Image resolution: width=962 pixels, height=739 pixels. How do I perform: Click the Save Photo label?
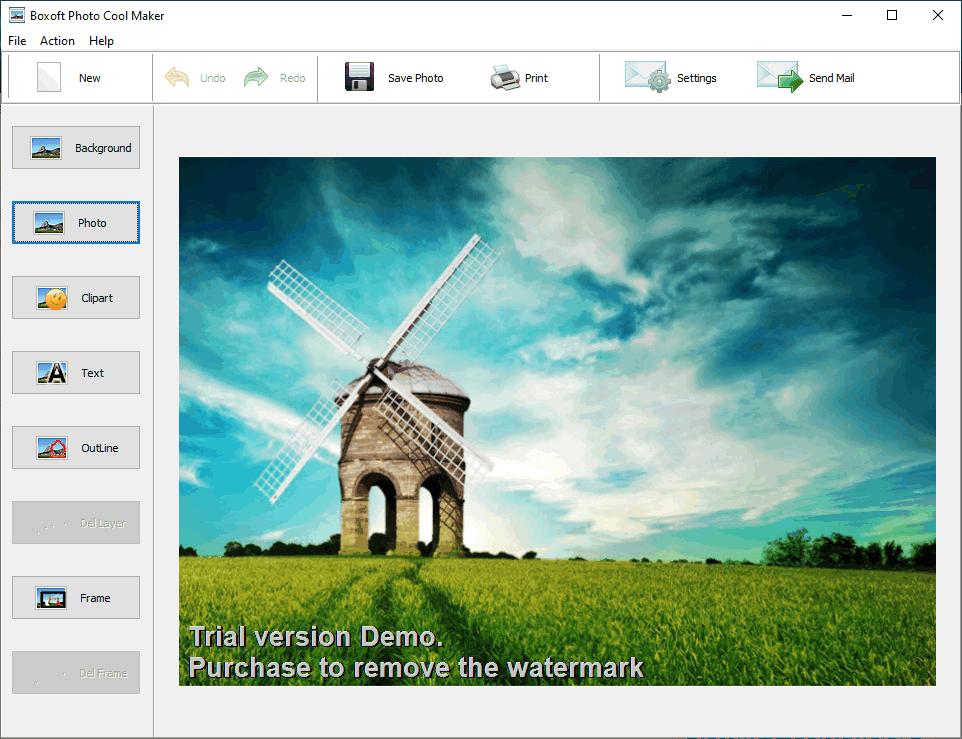coord(415,78)
